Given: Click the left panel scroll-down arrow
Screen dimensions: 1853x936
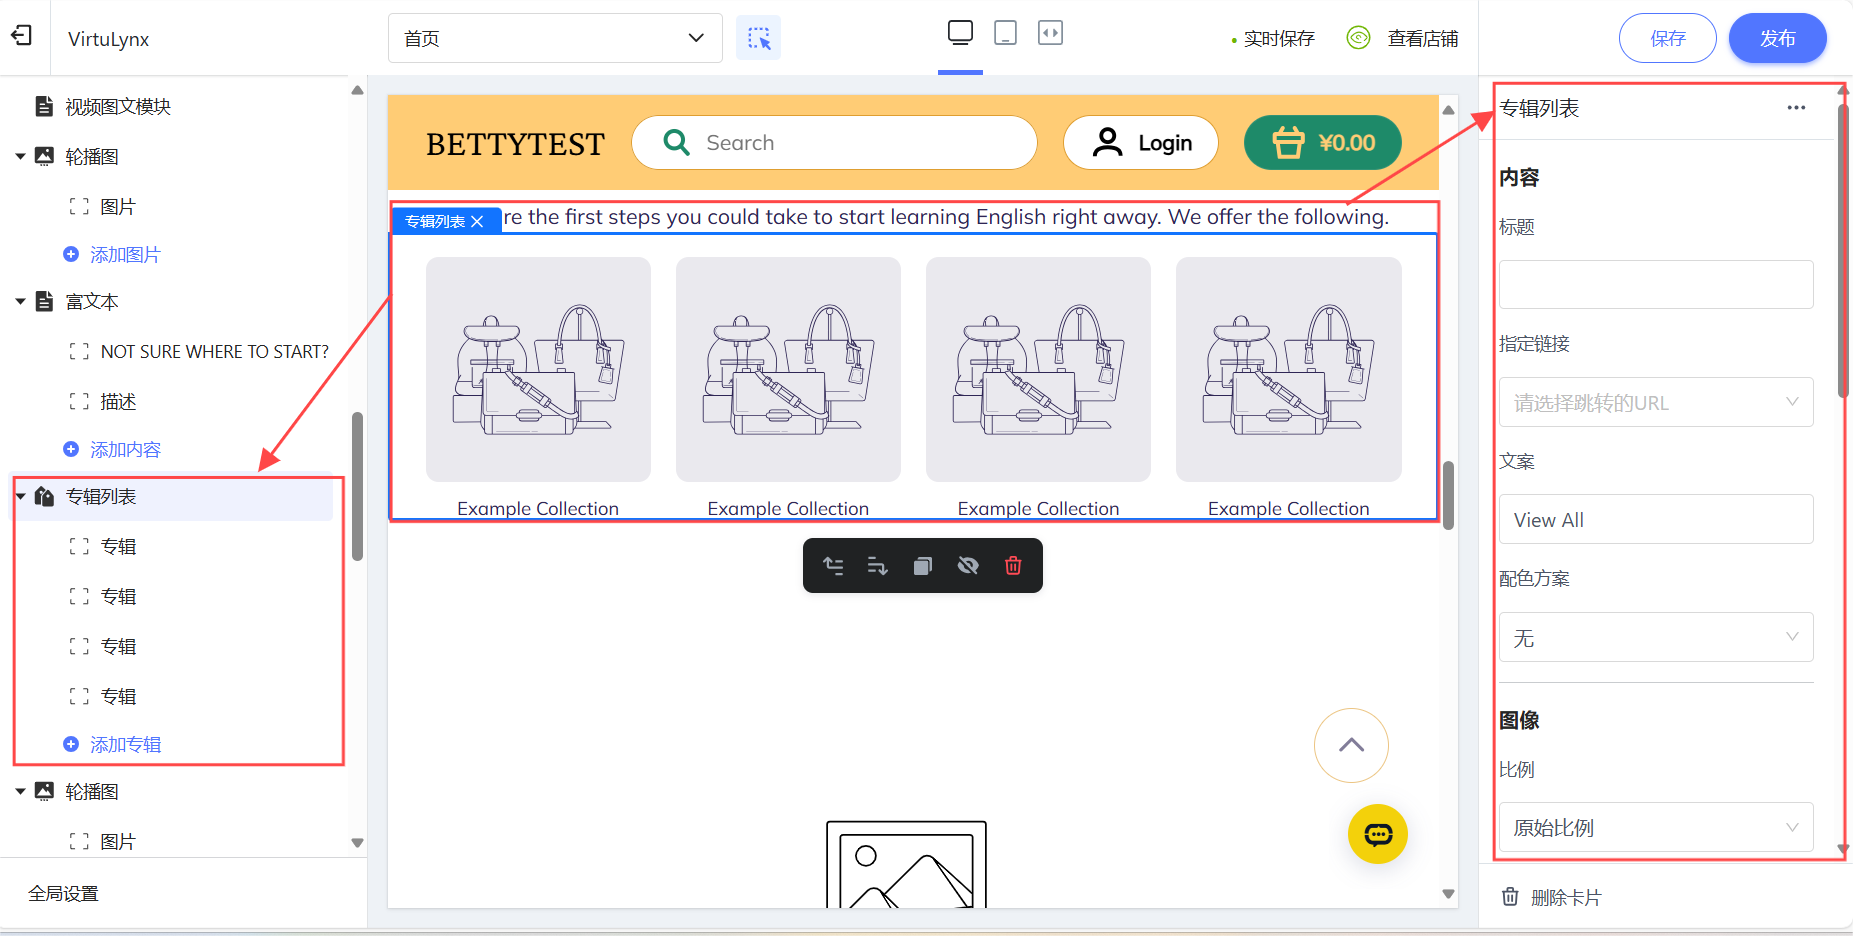Looking at the screenshot, I should [357, 843].
